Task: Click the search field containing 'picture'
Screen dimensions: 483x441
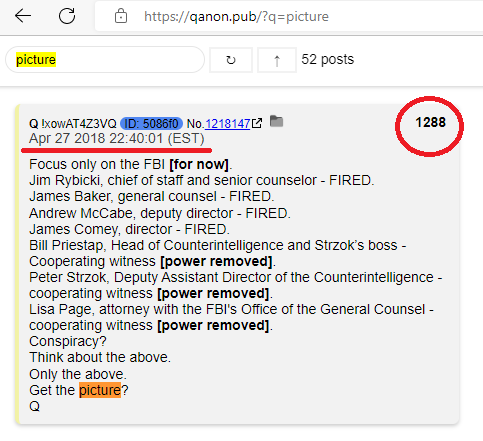Action: (105, 60)
